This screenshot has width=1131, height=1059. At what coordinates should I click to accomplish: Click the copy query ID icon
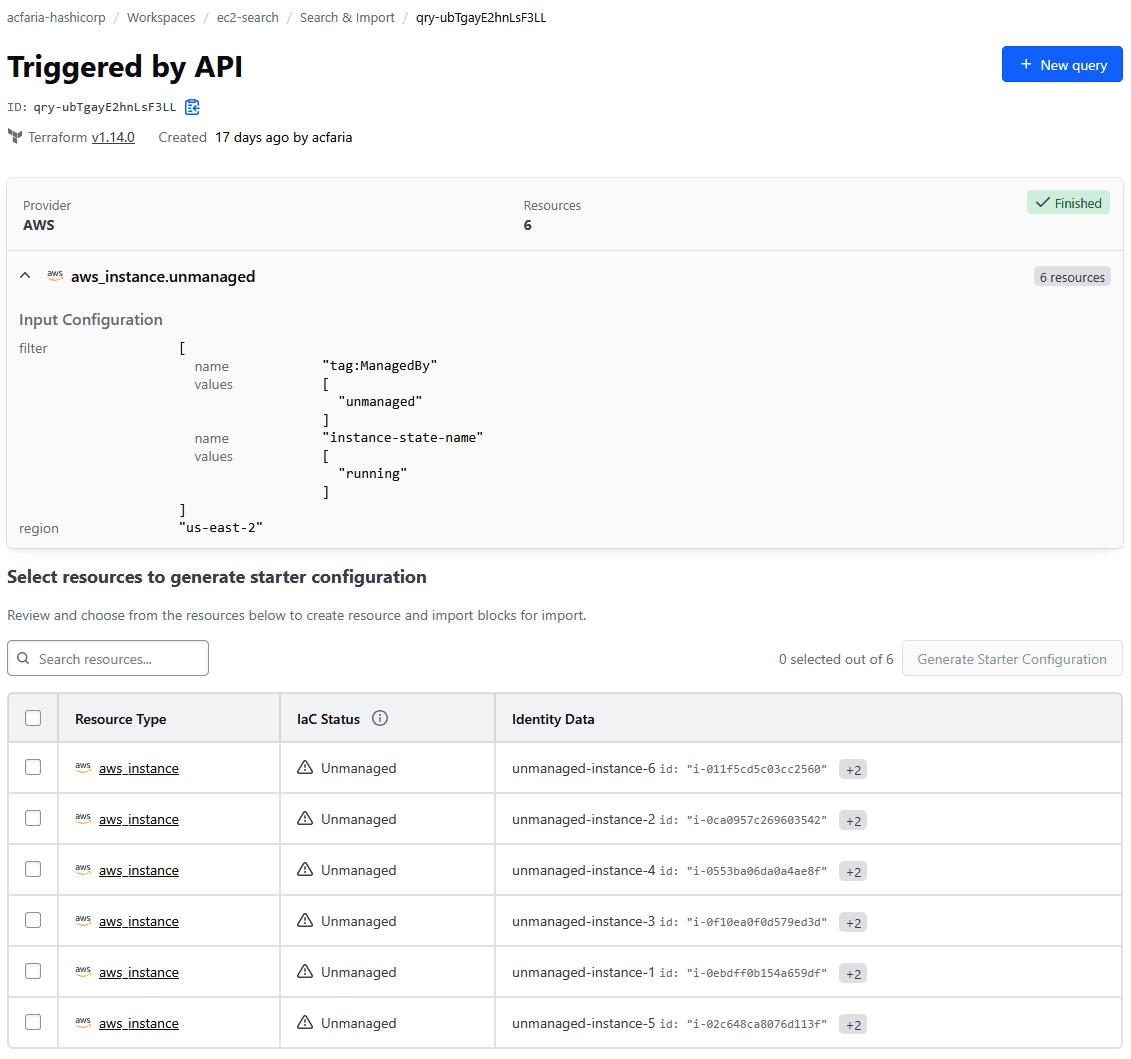192,107
